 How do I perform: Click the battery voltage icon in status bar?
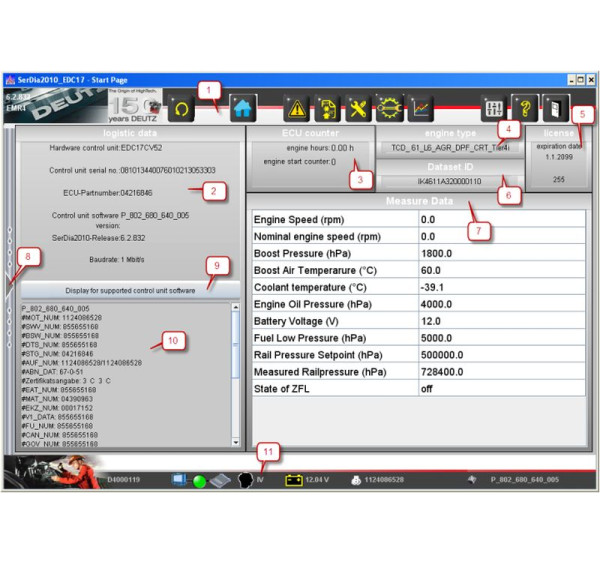tap(294, 480)
